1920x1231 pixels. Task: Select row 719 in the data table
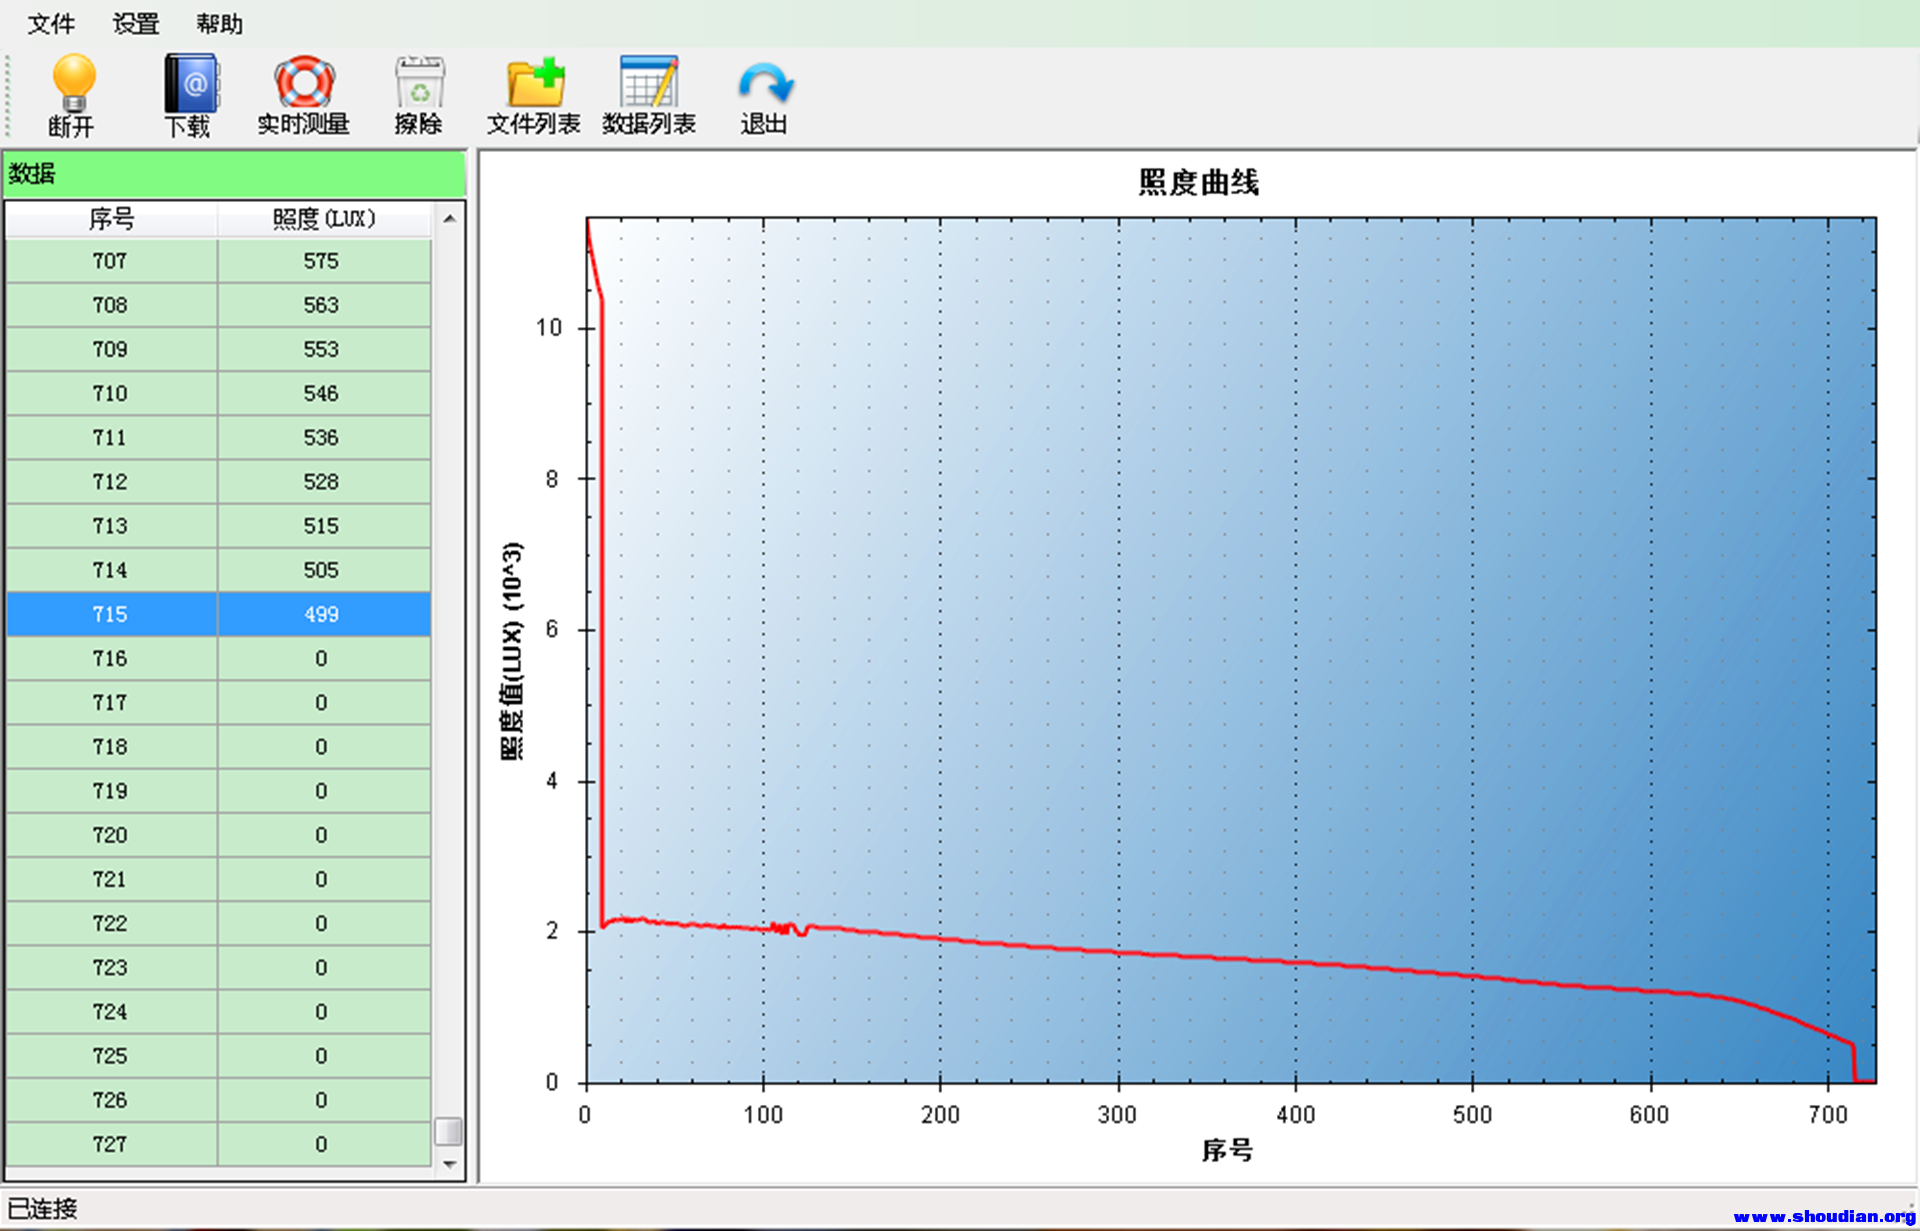219,791
